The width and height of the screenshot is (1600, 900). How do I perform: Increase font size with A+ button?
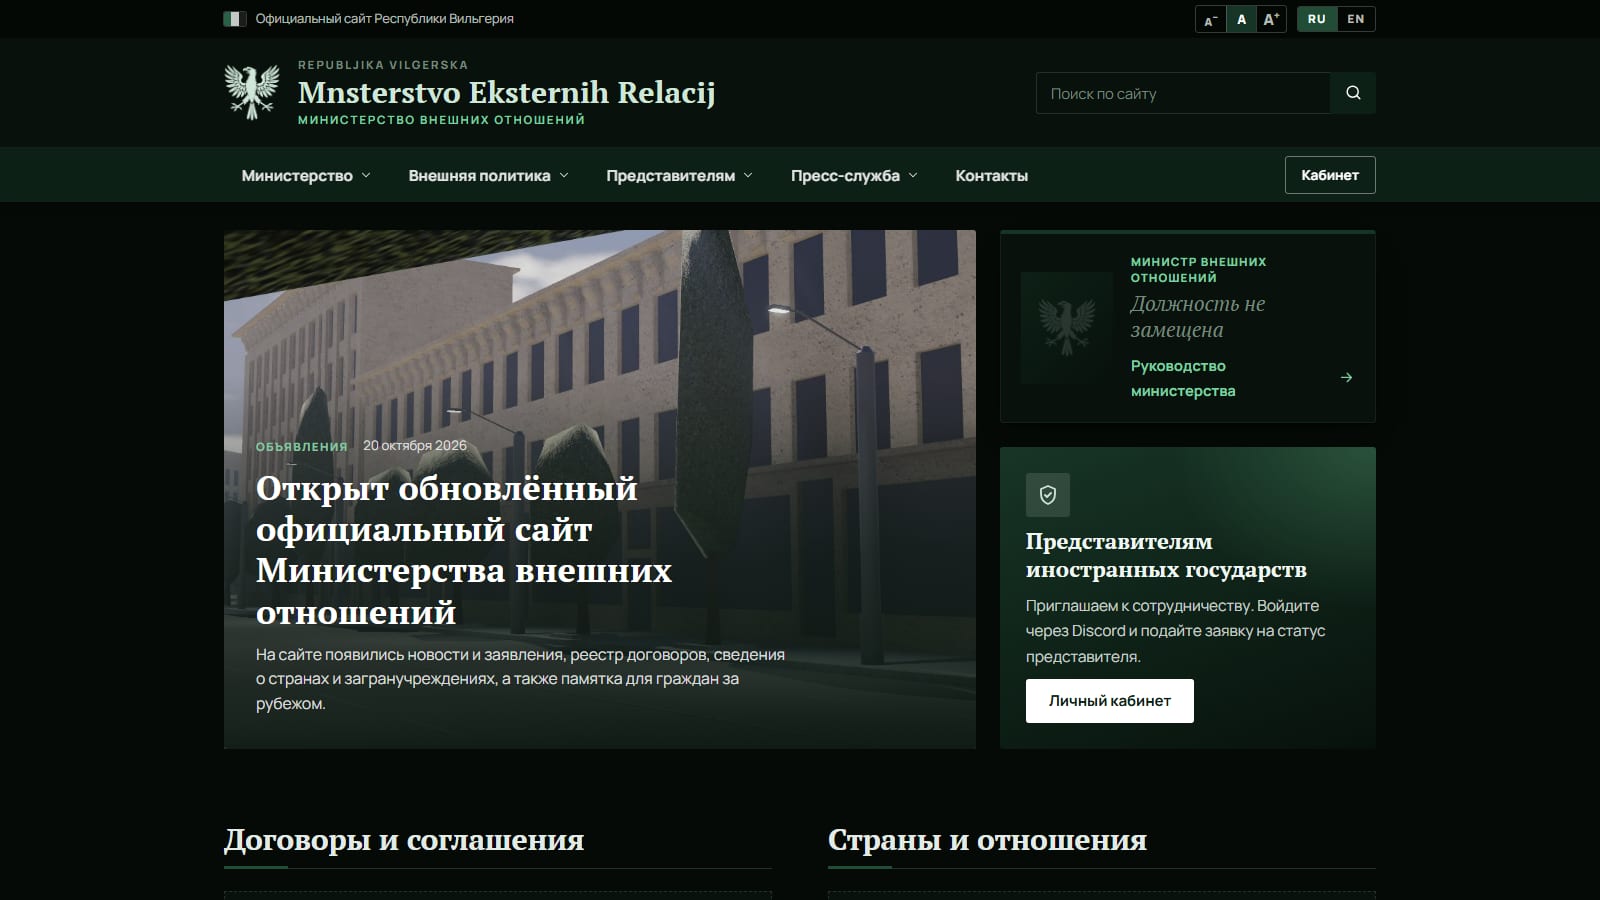click(x=1271, y=19)
